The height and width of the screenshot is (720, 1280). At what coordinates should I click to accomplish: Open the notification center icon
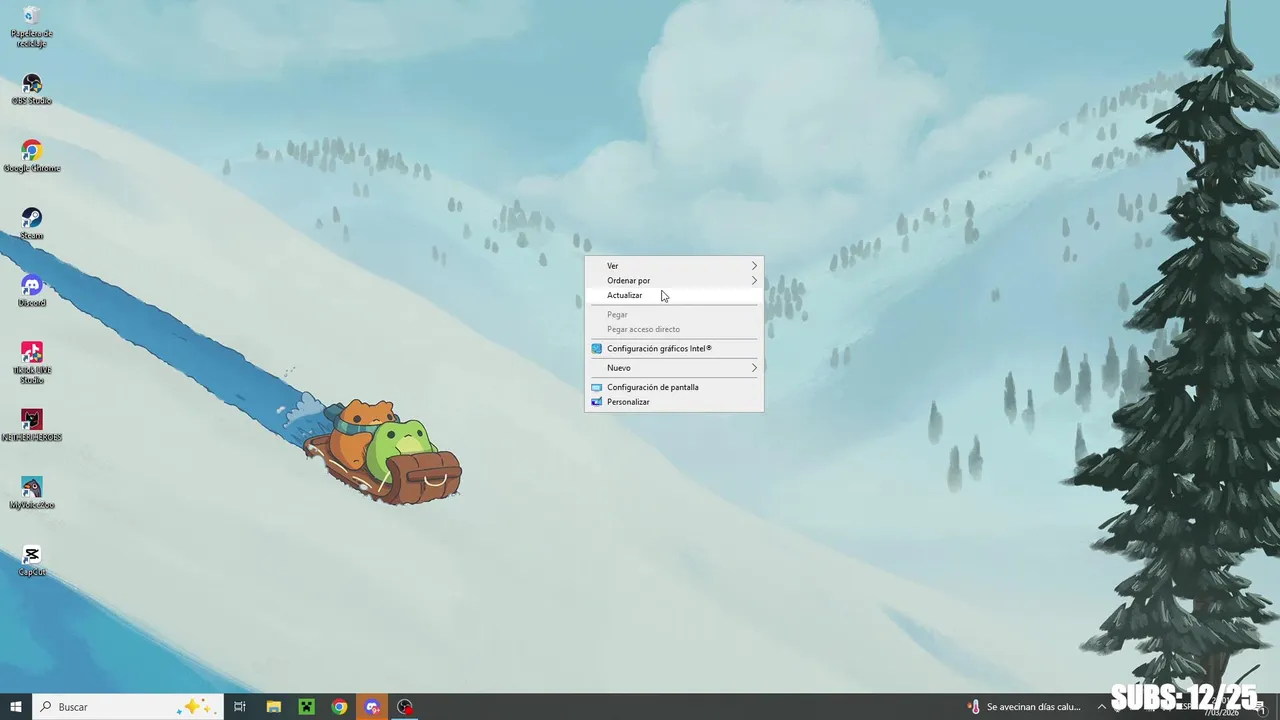click(1262, 708)
